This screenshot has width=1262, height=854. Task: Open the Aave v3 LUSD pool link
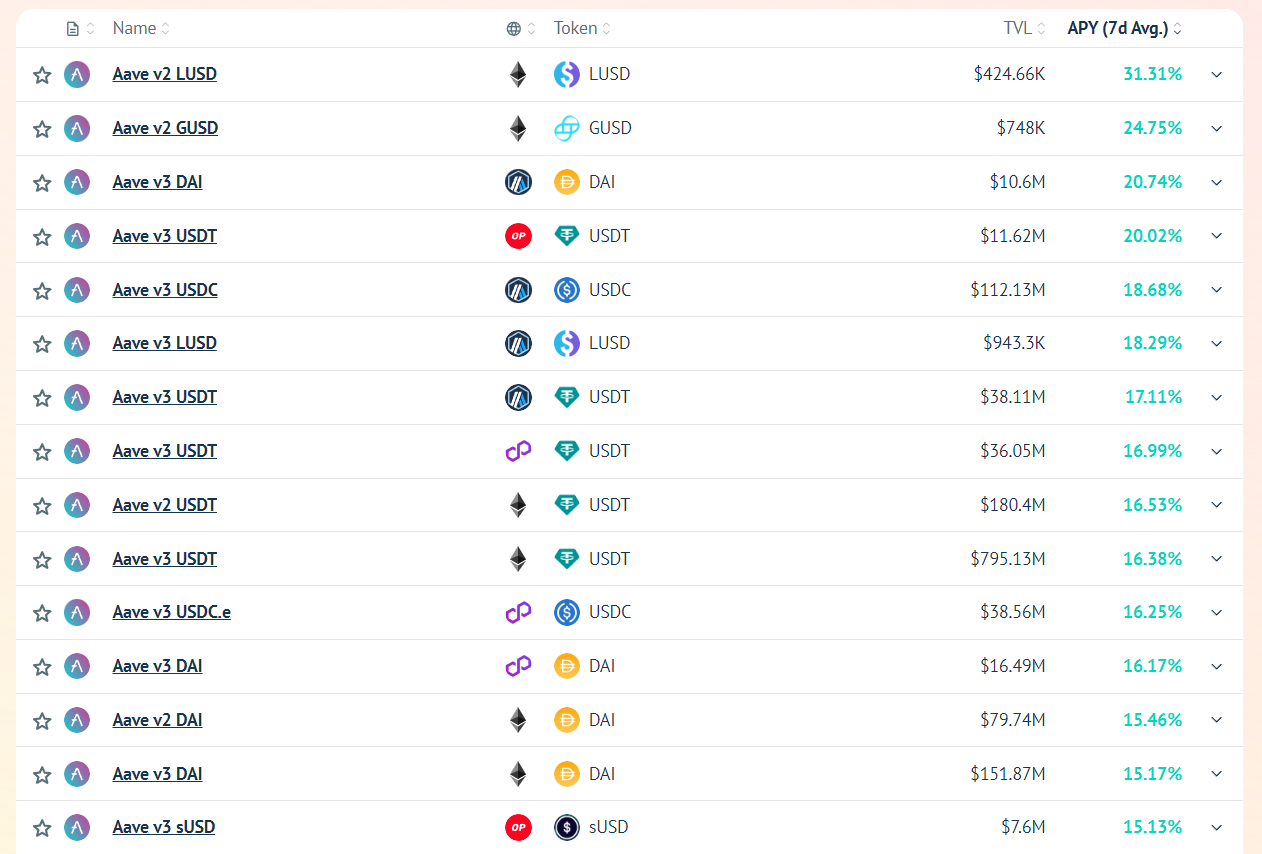165,343
